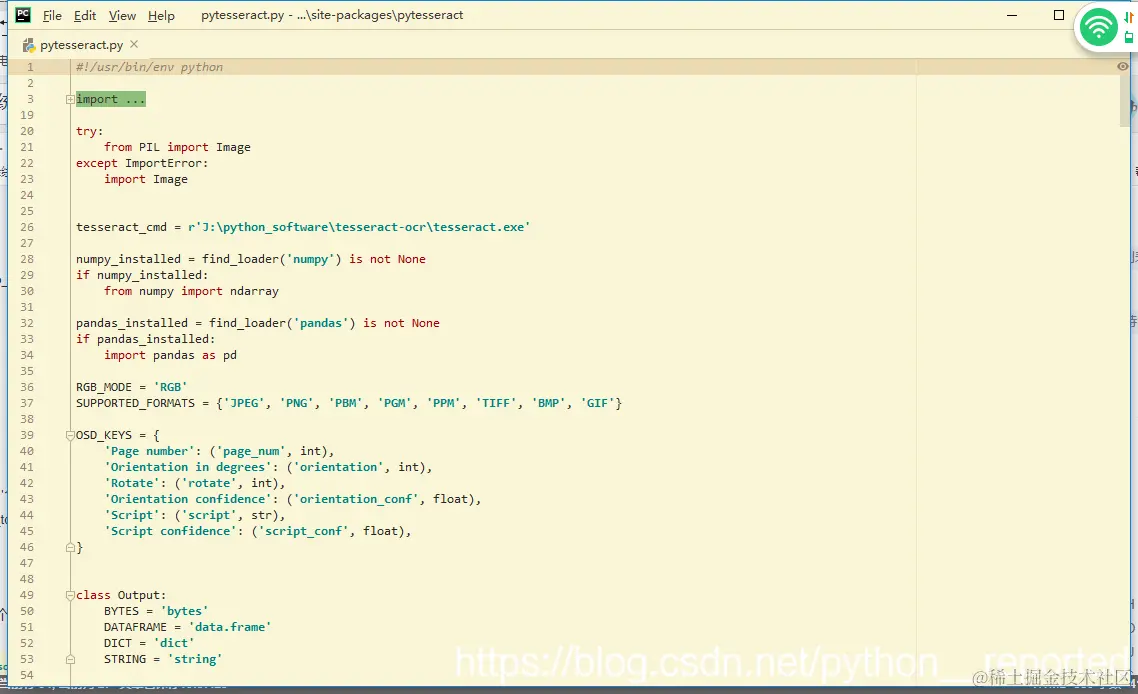1138x694 pixels.
Task: Click the 'Orientation in degrees' dictionary key
Action: coord(188,467)
